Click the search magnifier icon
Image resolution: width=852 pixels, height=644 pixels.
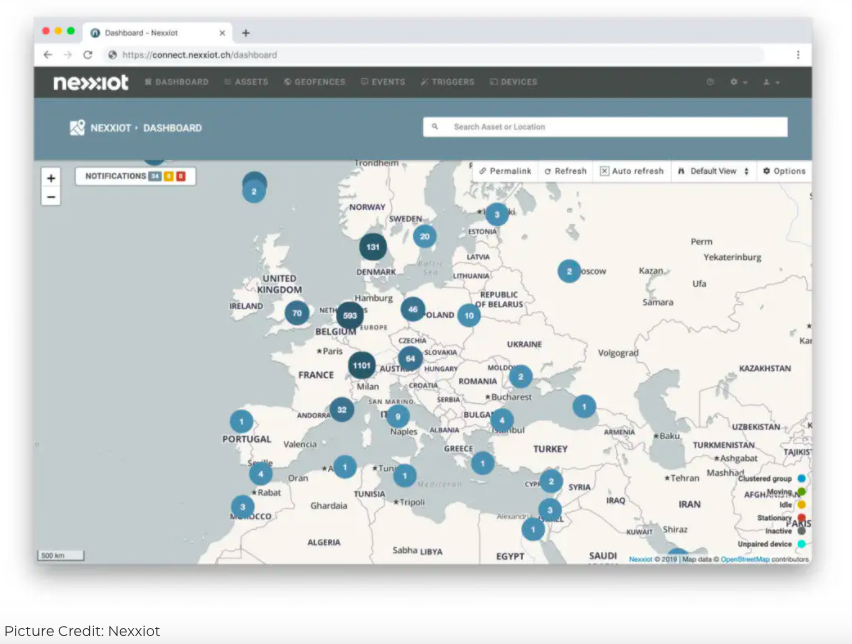pos(435,127)
